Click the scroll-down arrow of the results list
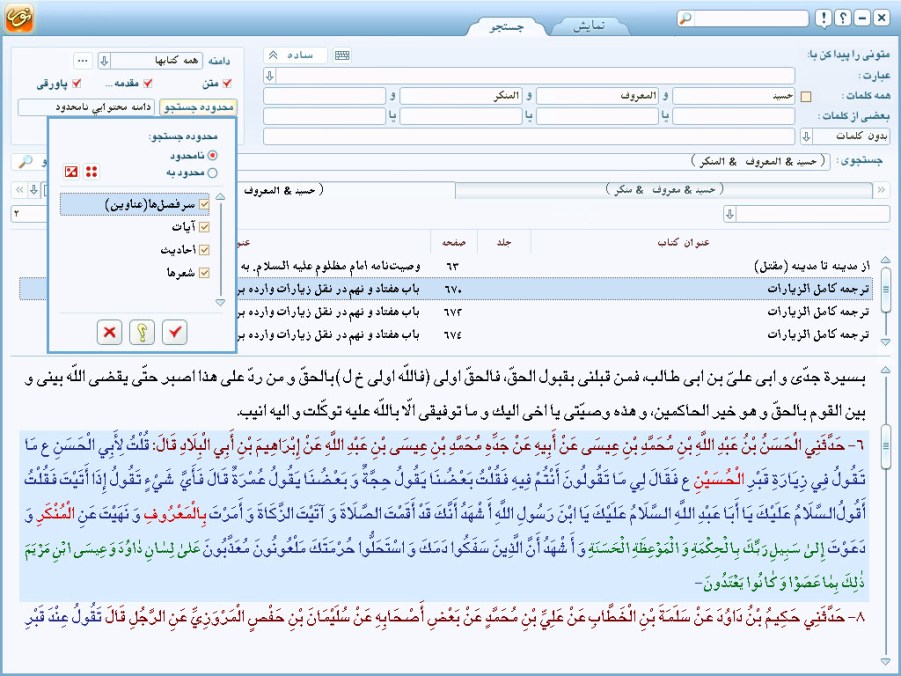The image size is (901, 676). pyautogui.click(x=885, y=341)
